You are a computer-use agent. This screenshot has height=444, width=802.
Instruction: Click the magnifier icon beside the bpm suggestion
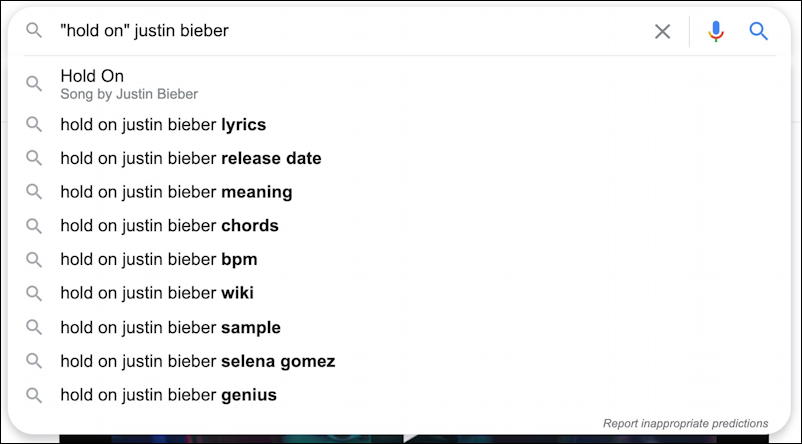click(x=34, y=259)
